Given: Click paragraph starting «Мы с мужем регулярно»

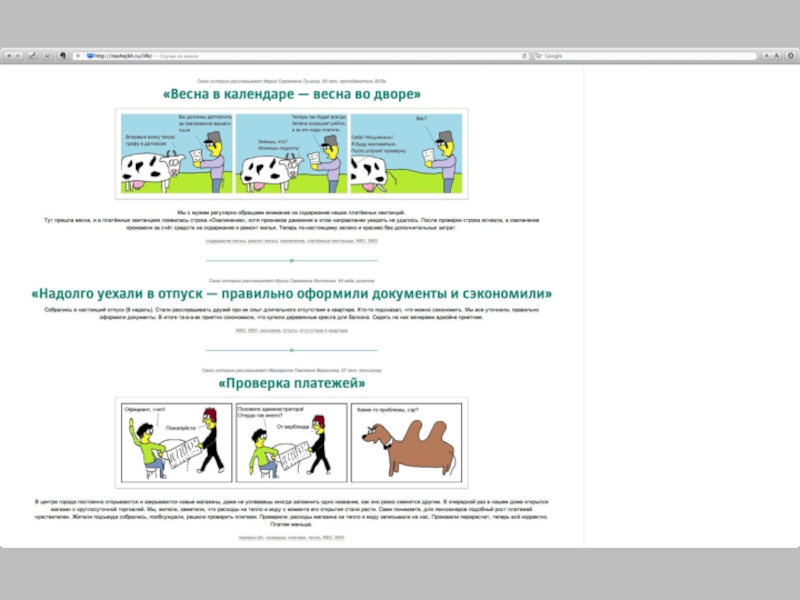Looking at the screenshot, I should pos(291,220).
